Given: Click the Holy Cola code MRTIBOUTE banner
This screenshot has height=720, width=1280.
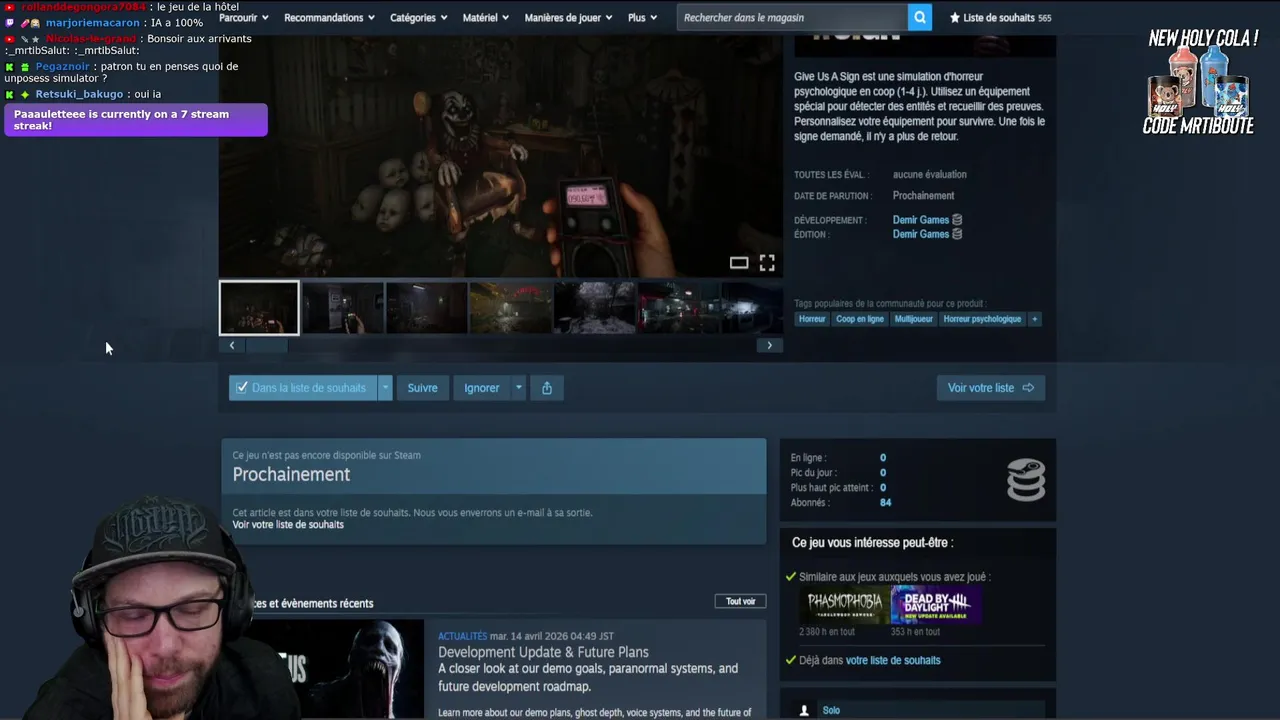Looking at the screenshot, I should (x=1200, y=82).
